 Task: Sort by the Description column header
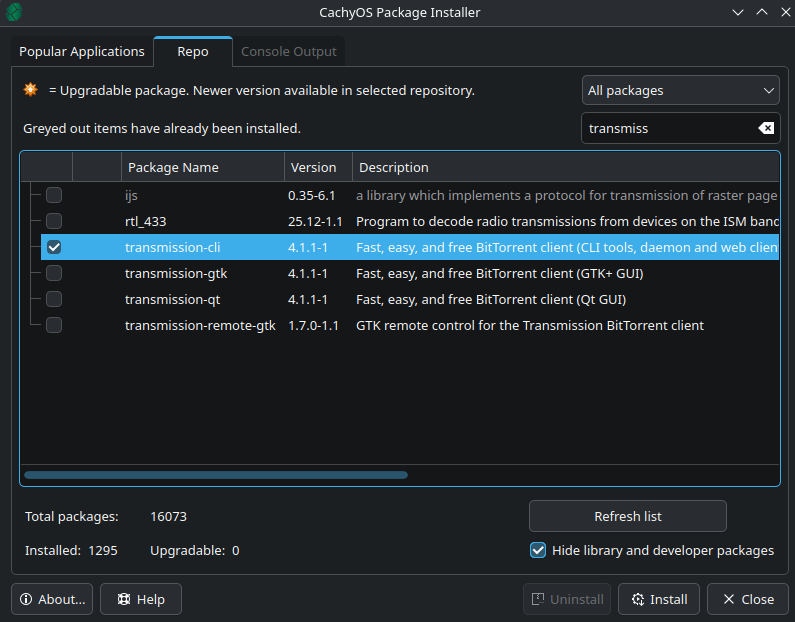pos(566,167)
